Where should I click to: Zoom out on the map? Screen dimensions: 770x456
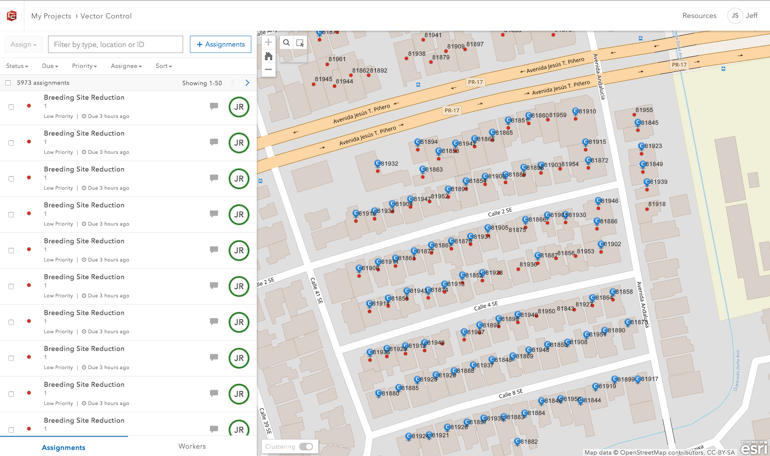[x=268, y=70]
